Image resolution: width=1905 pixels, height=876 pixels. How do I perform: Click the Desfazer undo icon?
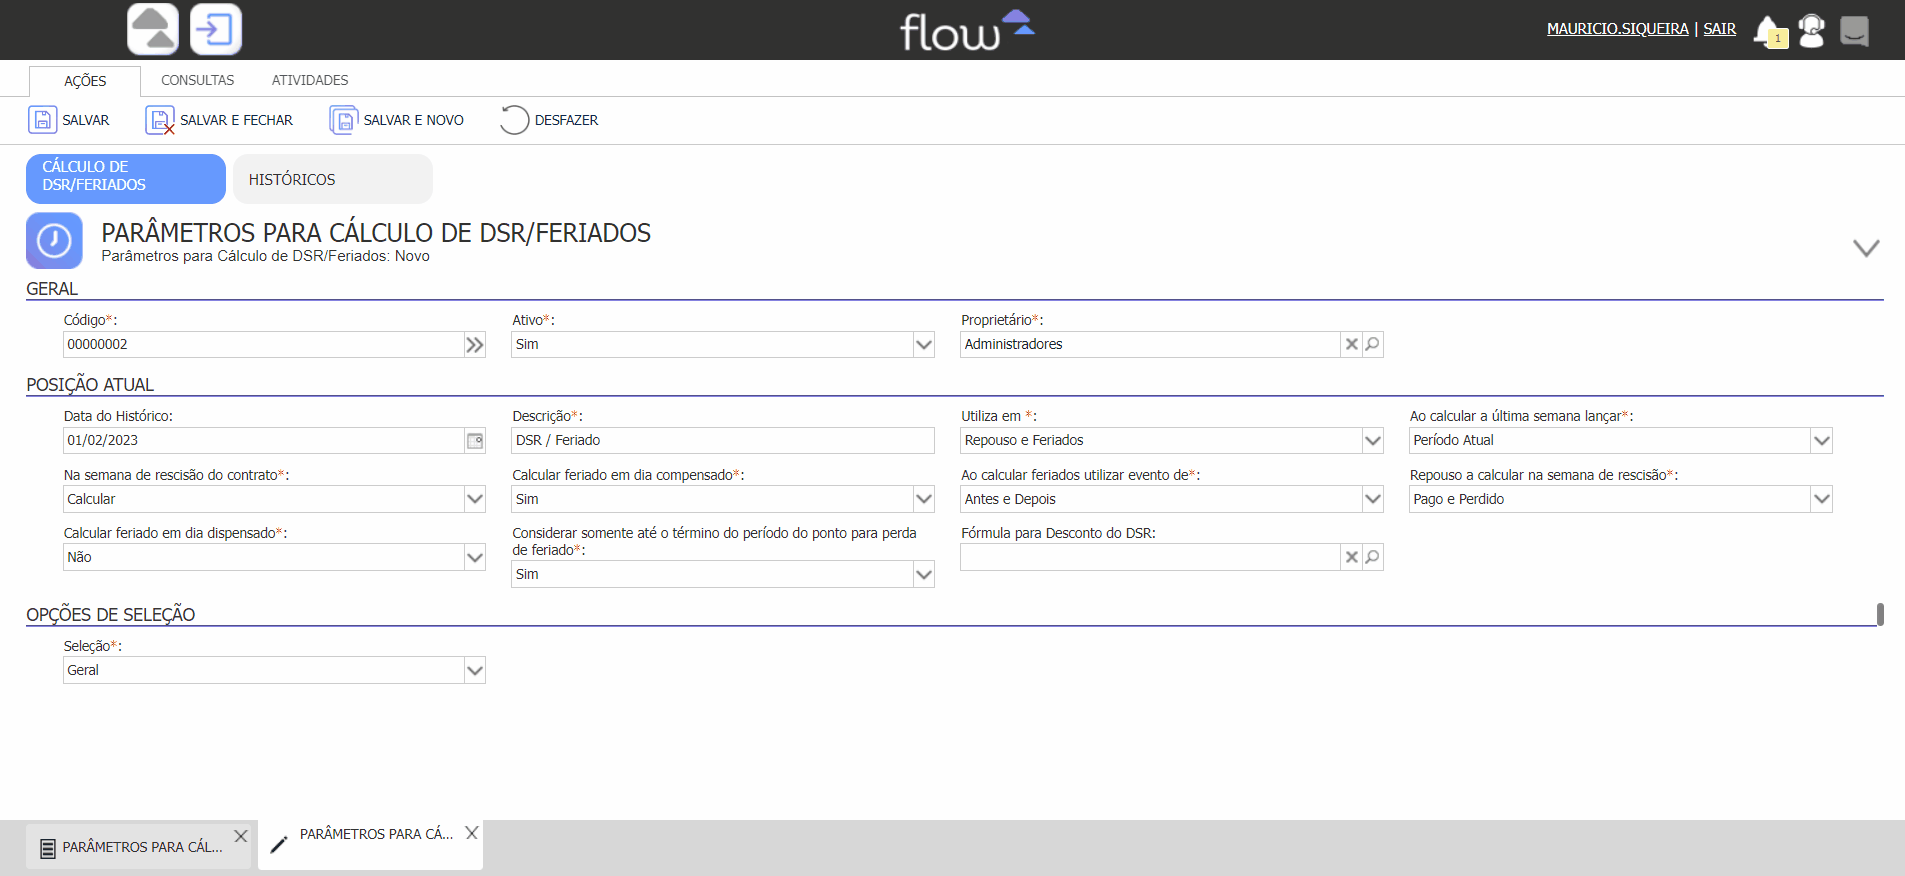tap(514, 120)
